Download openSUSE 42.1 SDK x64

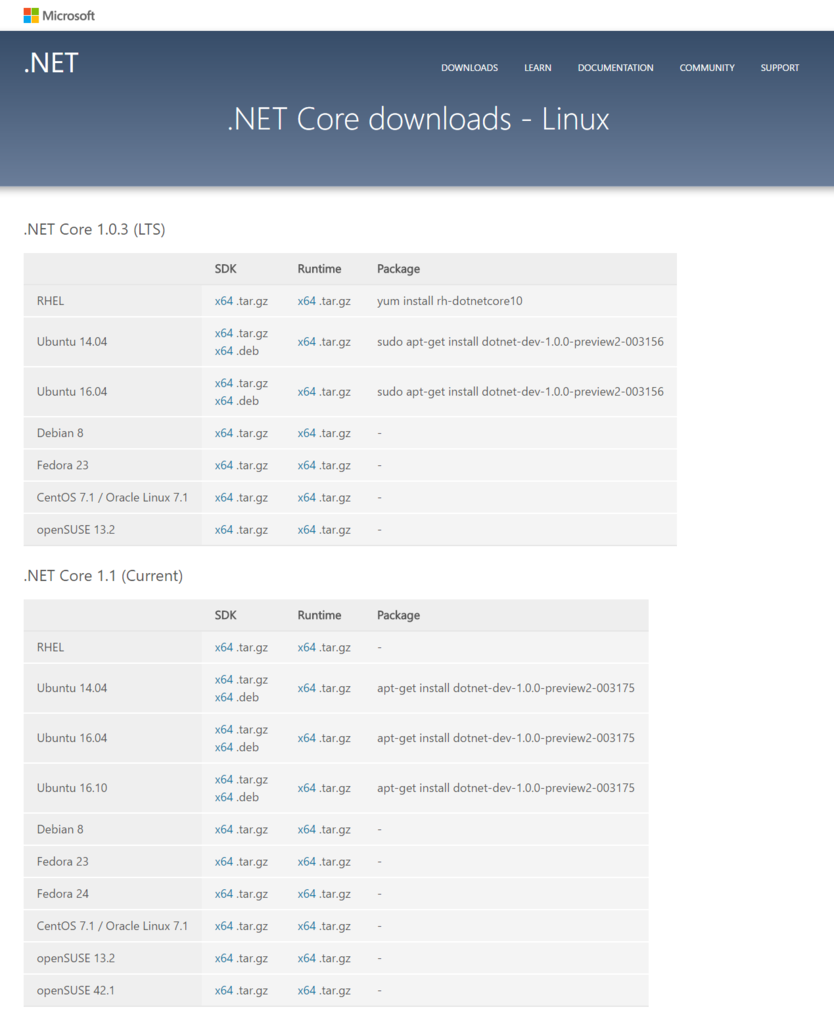pyautogui.click(x=224, y=990)
